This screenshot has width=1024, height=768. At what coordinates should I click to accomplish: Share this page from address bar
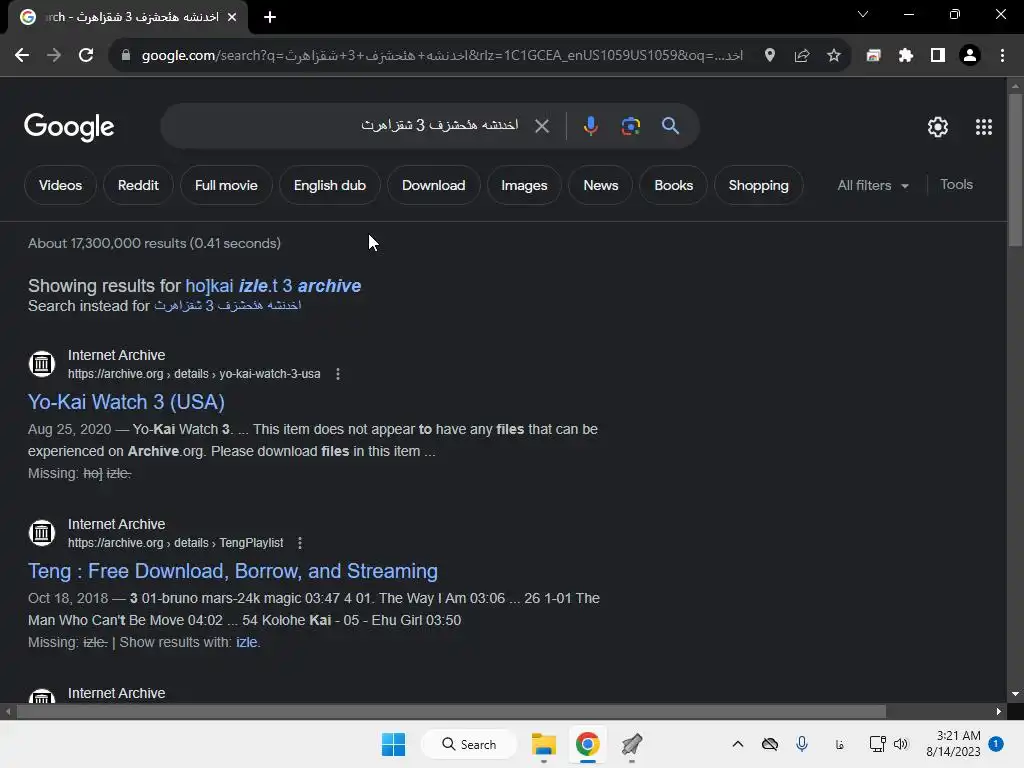802,56
